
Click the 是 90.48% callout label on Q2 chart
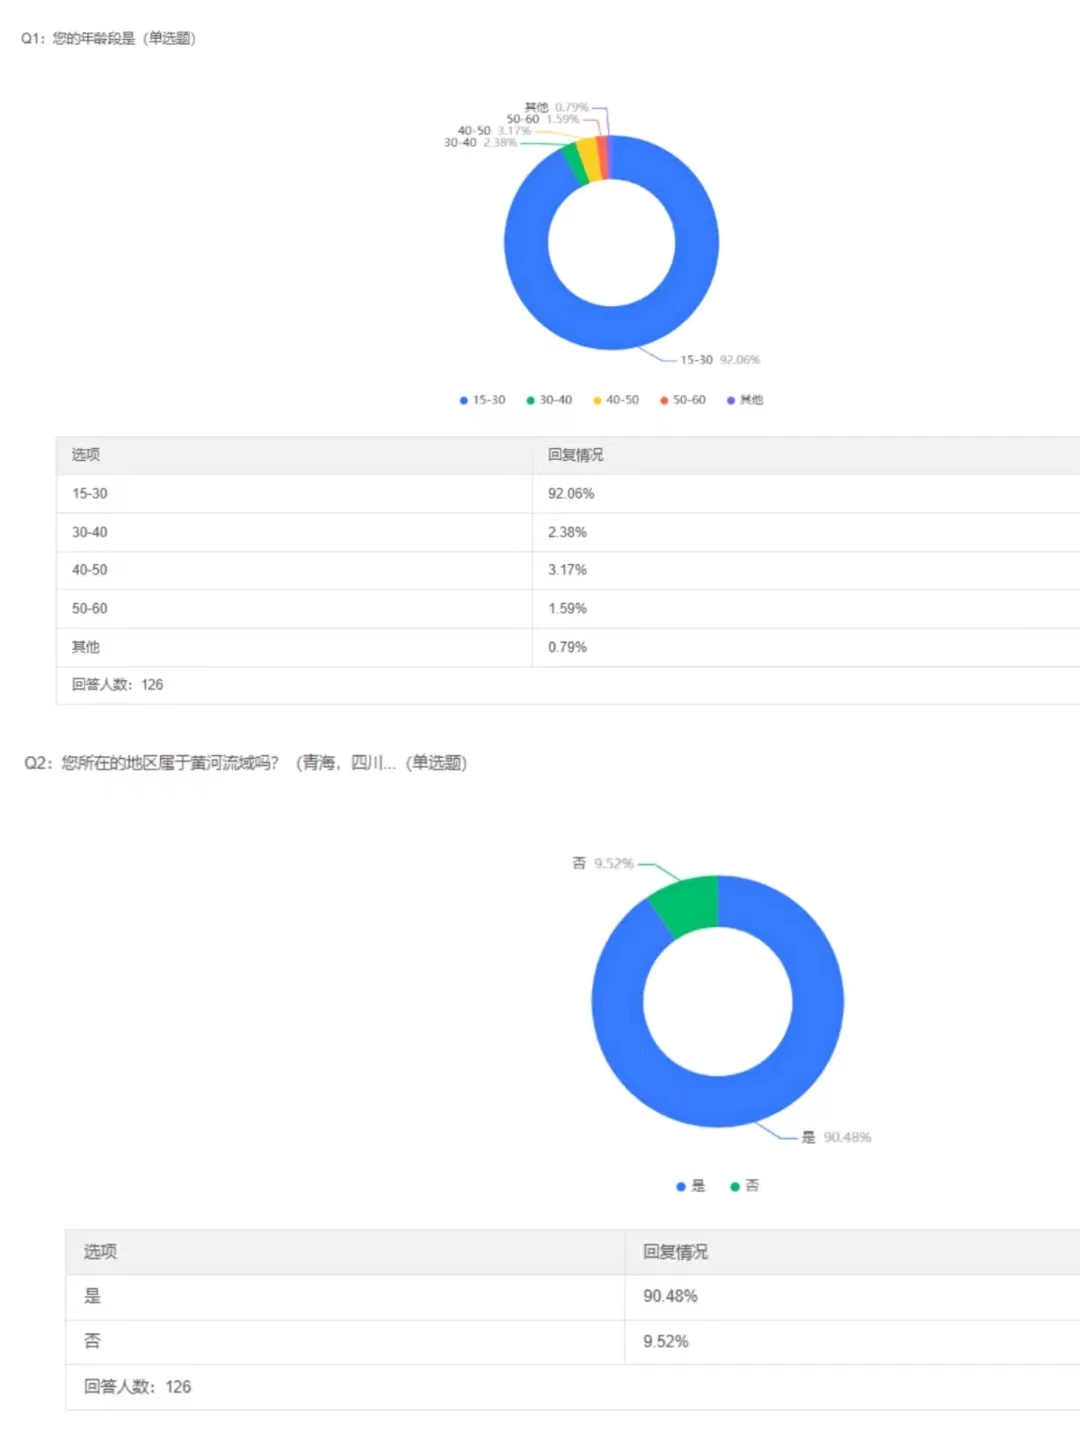point(836,1137)
